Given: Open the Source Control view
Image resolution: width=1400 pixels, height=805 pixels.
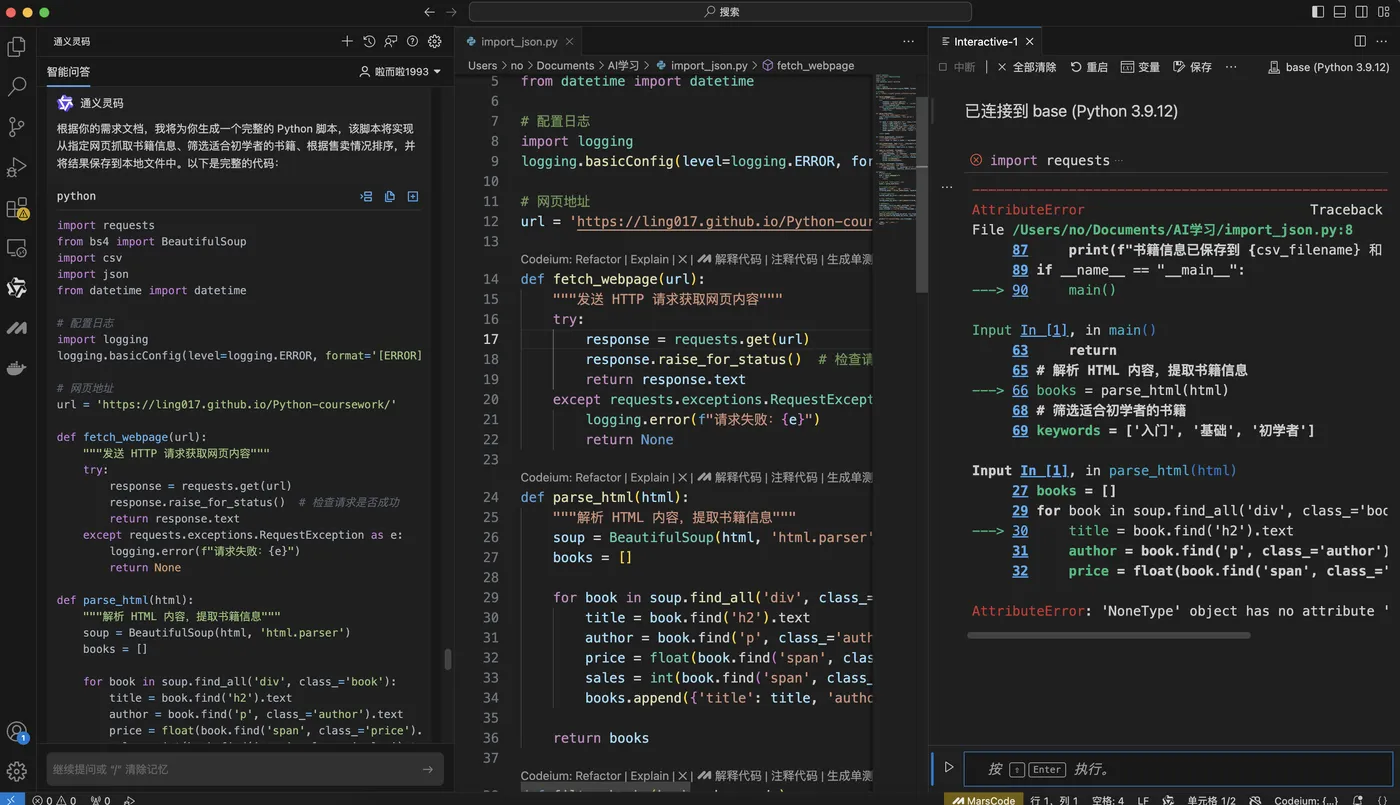Looking at the screenshot, I should tap(16, 127).
